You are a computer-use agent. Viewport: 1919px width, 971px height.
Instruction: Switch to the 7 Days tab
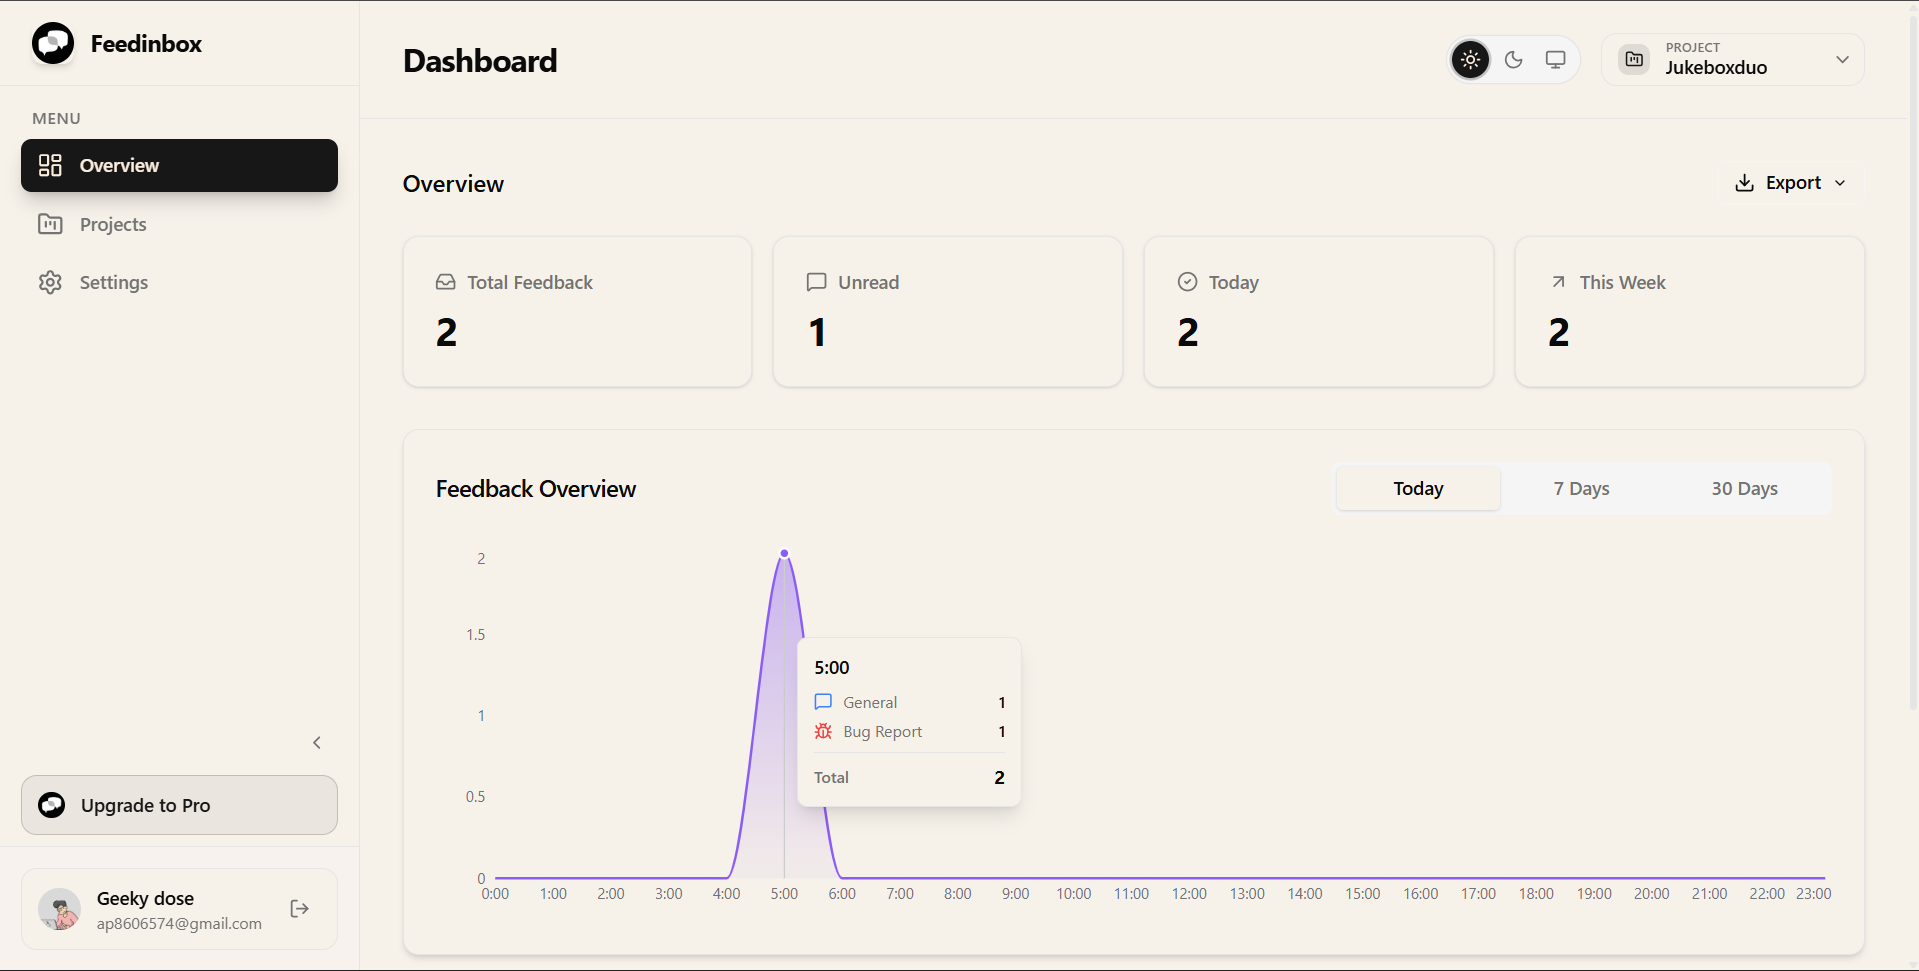point(1581,488)
